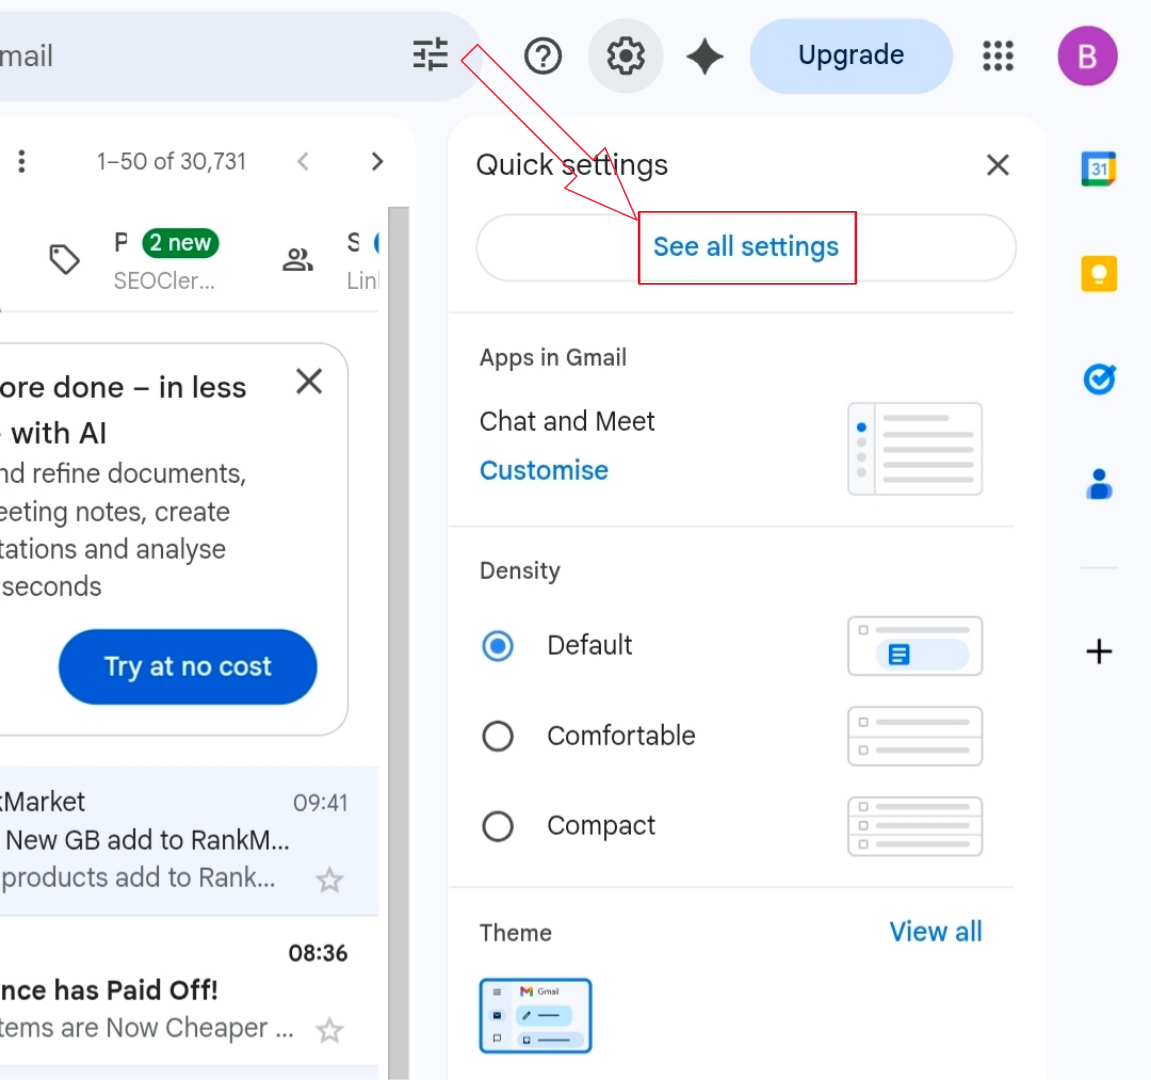Star the RankMarket 09:41 email
Image resolution: width=1151 pixels, height=1080 pixels.
(x=330, y=880)
